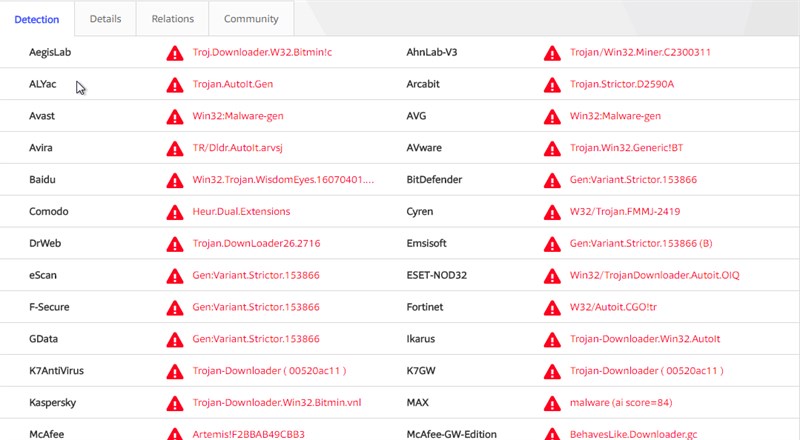Click the warning triangle for Fortinet result

coord(551,307)
